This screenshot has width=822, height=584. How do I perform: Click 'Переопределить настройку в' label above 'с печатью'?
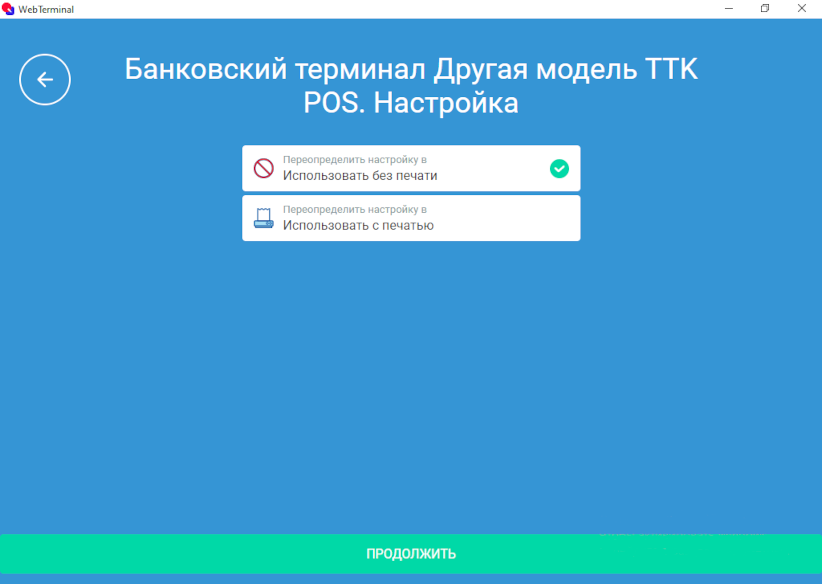tap(355, 210)
